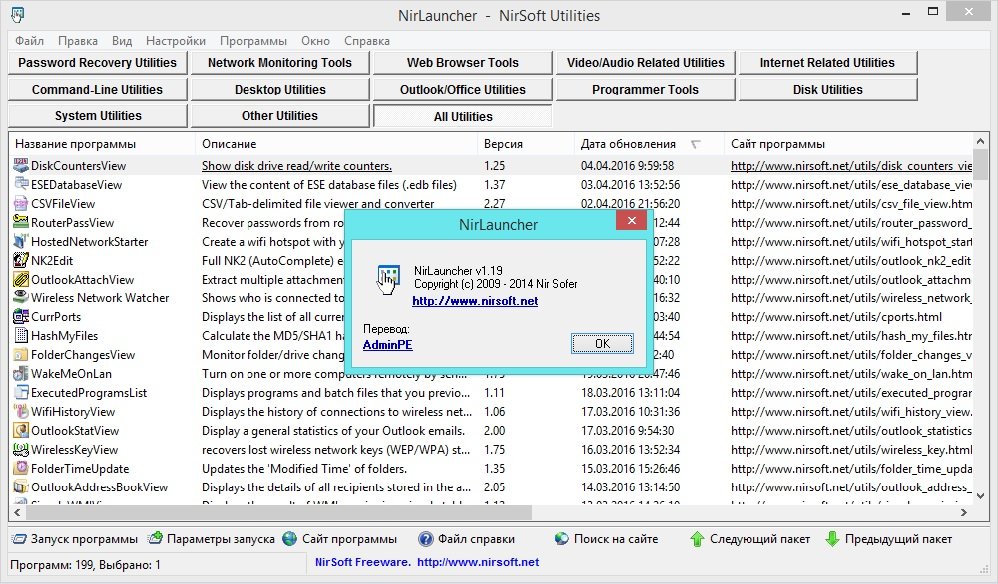The image size is (998, 584).
Task: Click the Run Program icon in bottom bar
Action: pos(19,539)
